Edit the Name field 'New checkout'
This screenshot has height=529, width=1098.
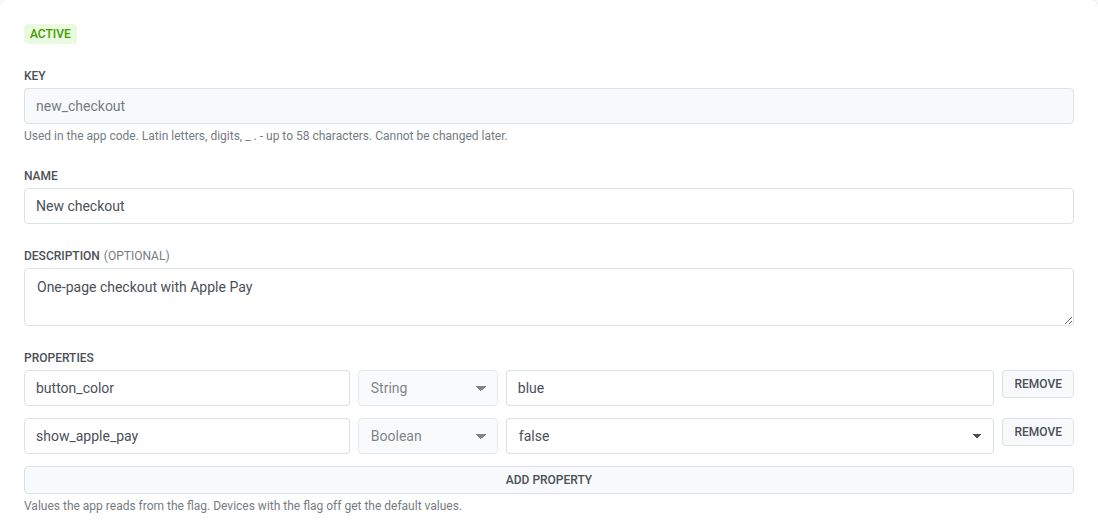point(548,206)
